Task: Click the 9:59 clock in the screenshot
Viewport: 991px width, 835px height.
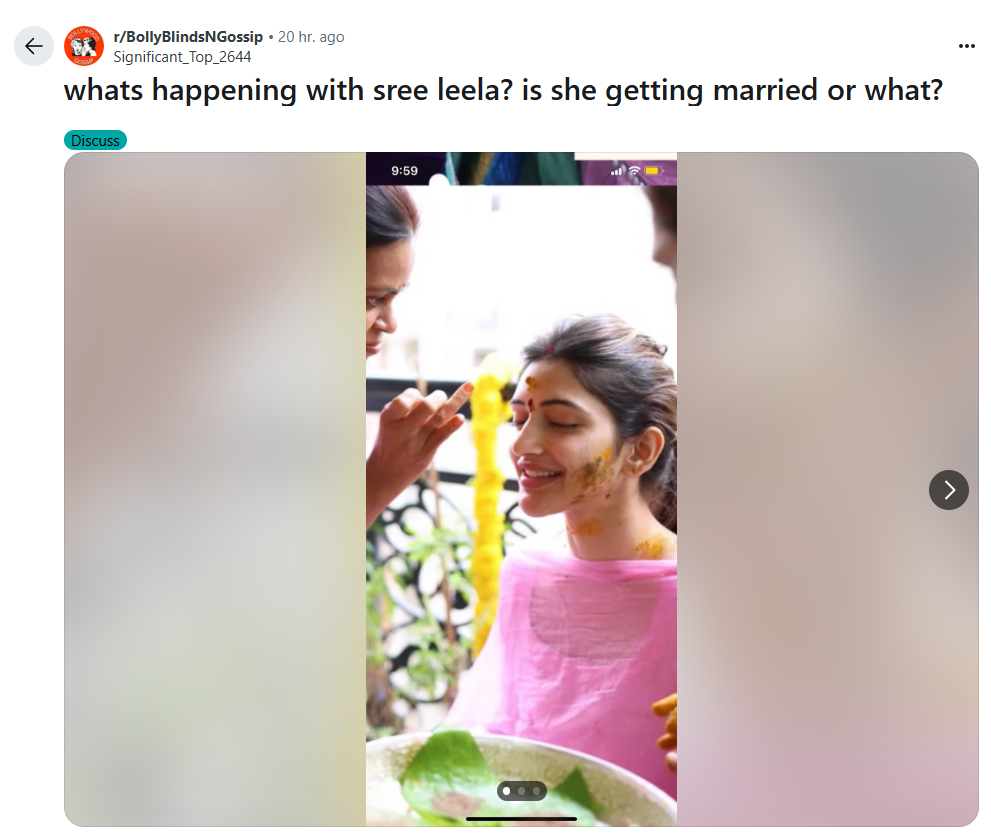Action: (x=404, y=171)
